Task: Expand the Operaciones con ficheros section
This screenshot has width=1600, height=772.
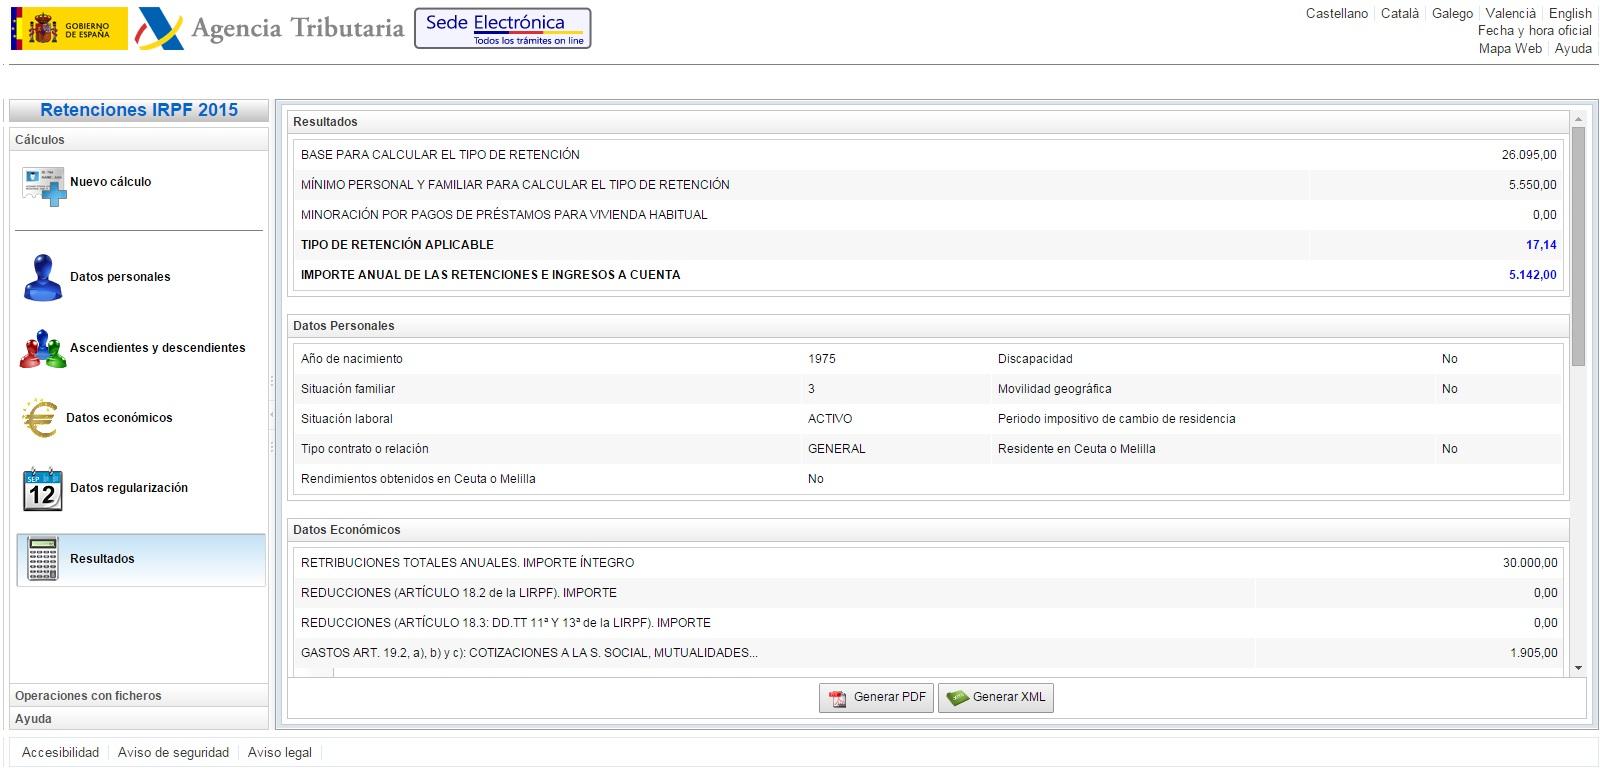Action: point(88,696)
